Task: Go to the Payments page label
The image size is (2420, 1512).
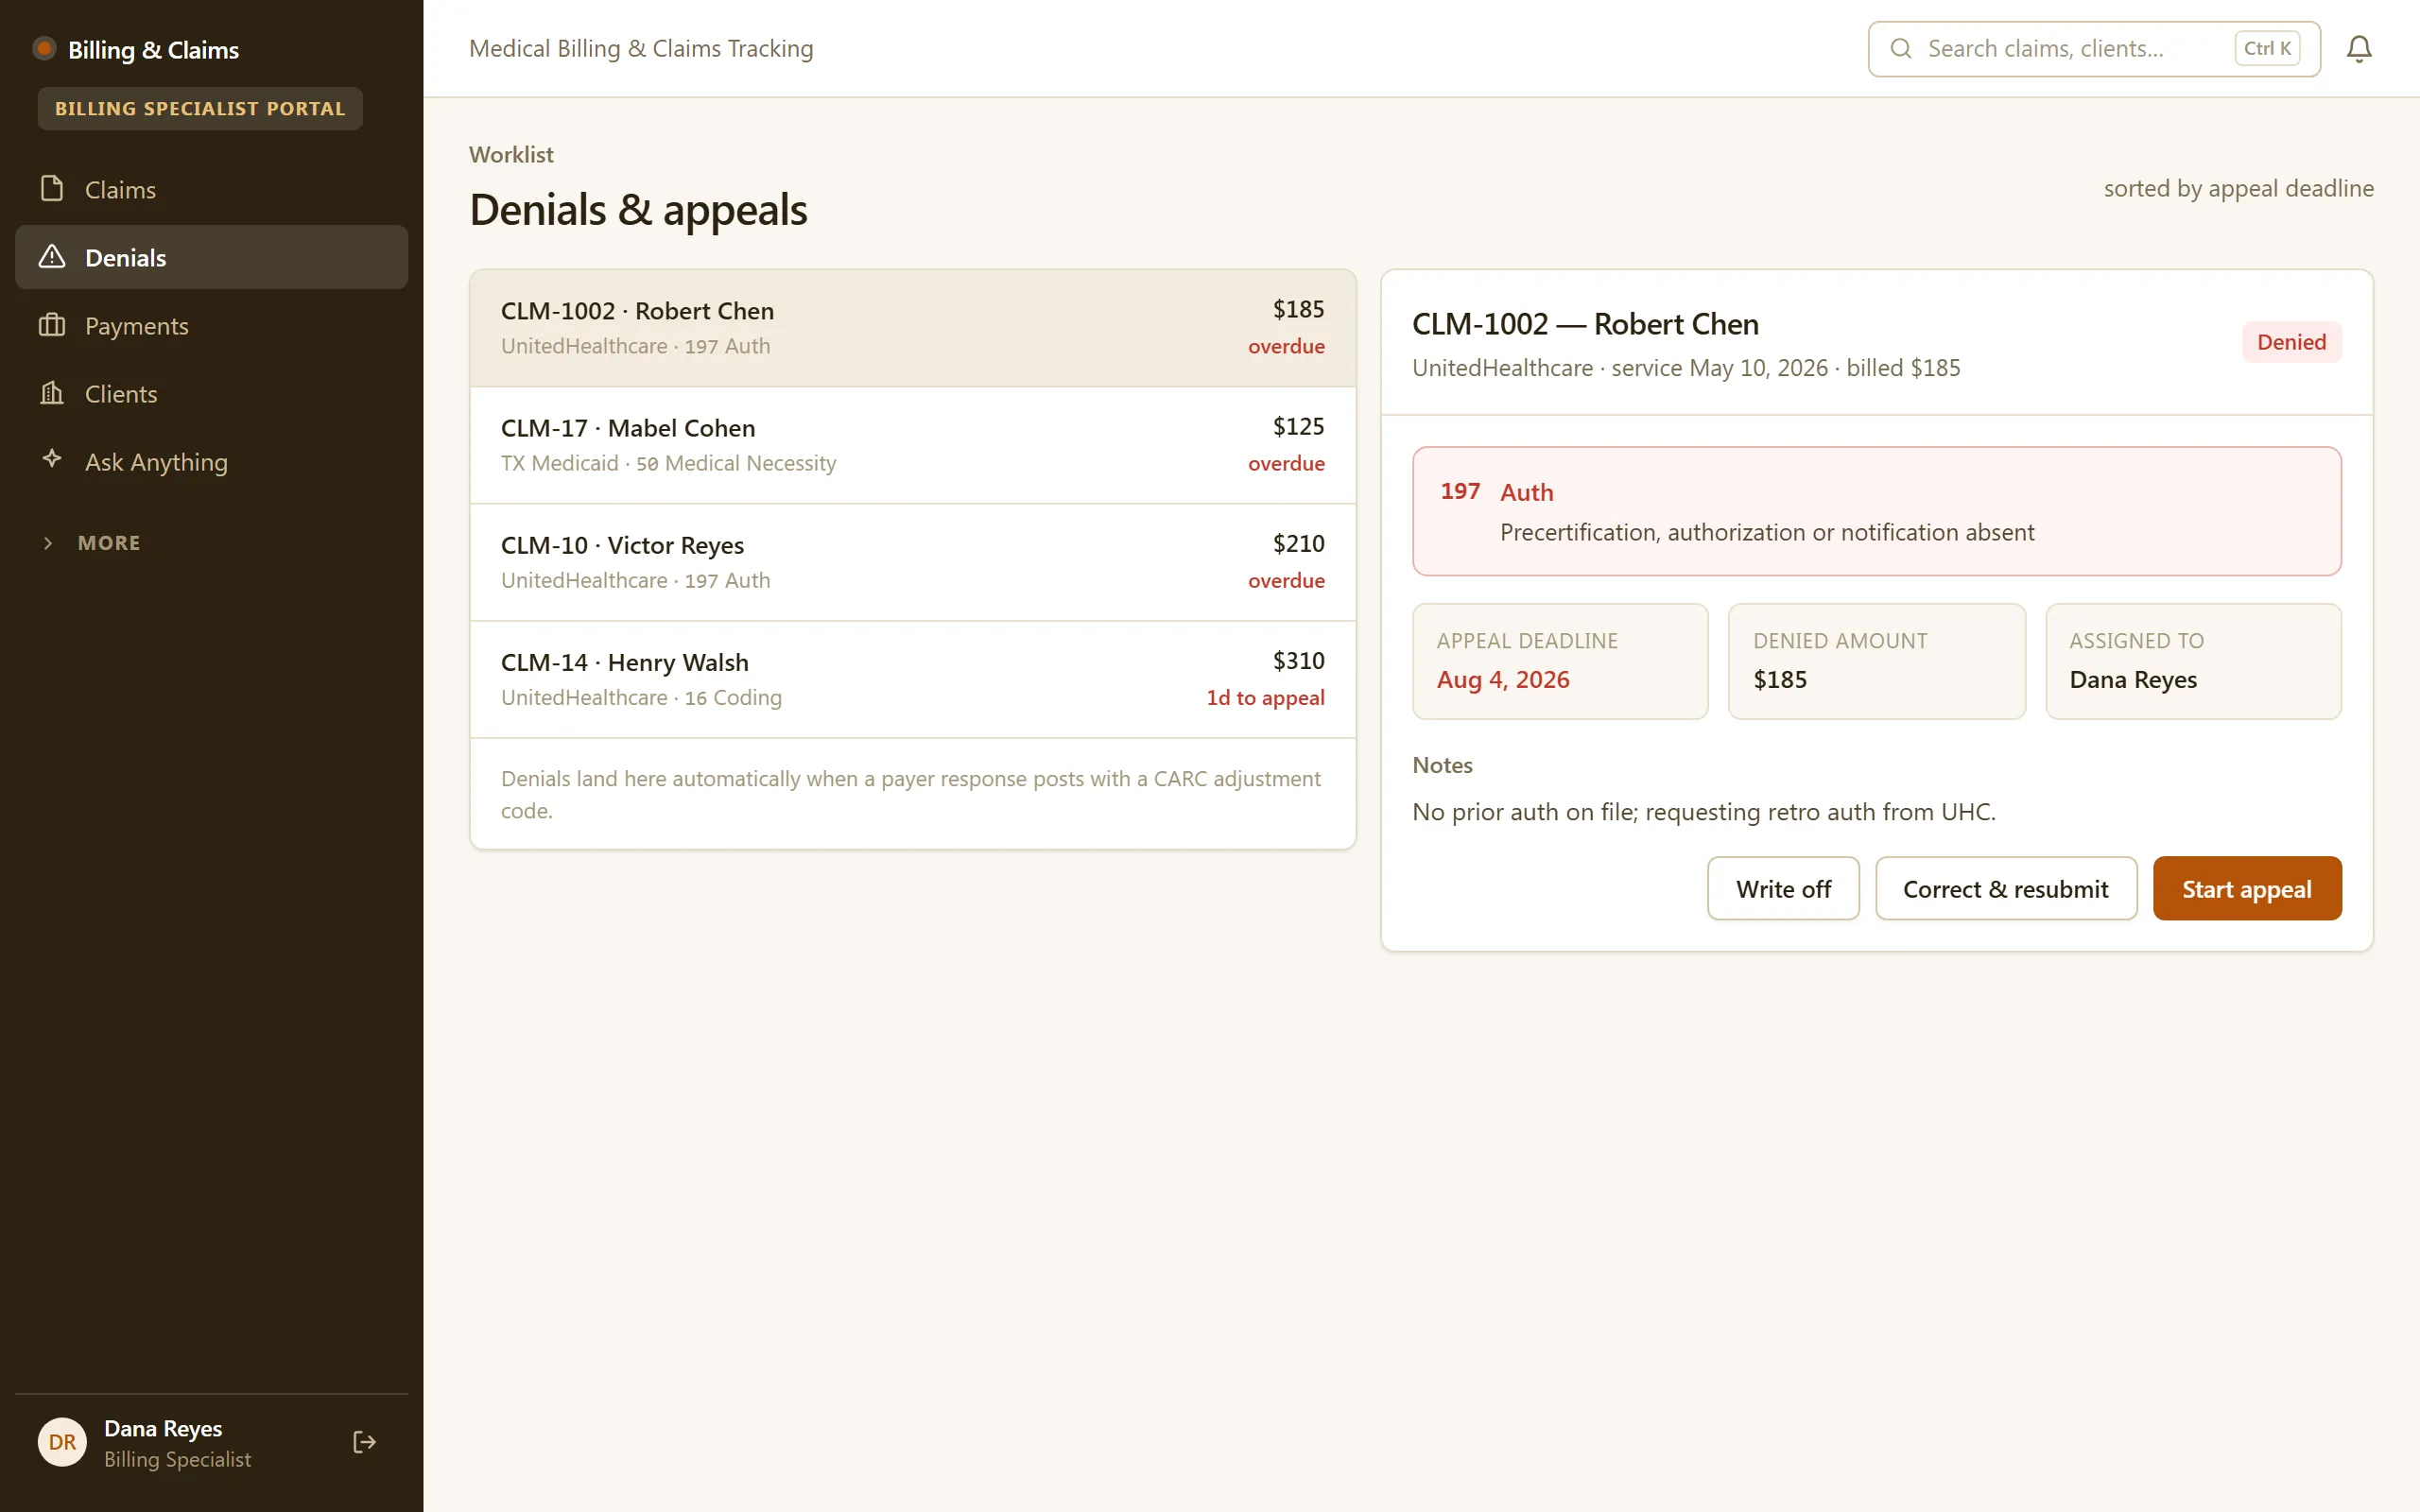Action: 137,326
